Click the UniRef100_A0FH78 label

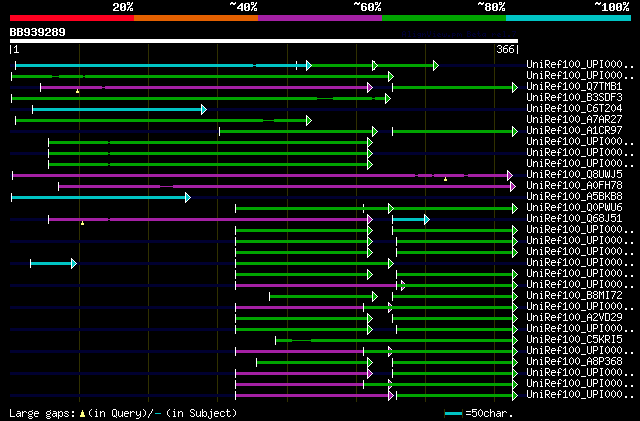(x=574, y=185)
